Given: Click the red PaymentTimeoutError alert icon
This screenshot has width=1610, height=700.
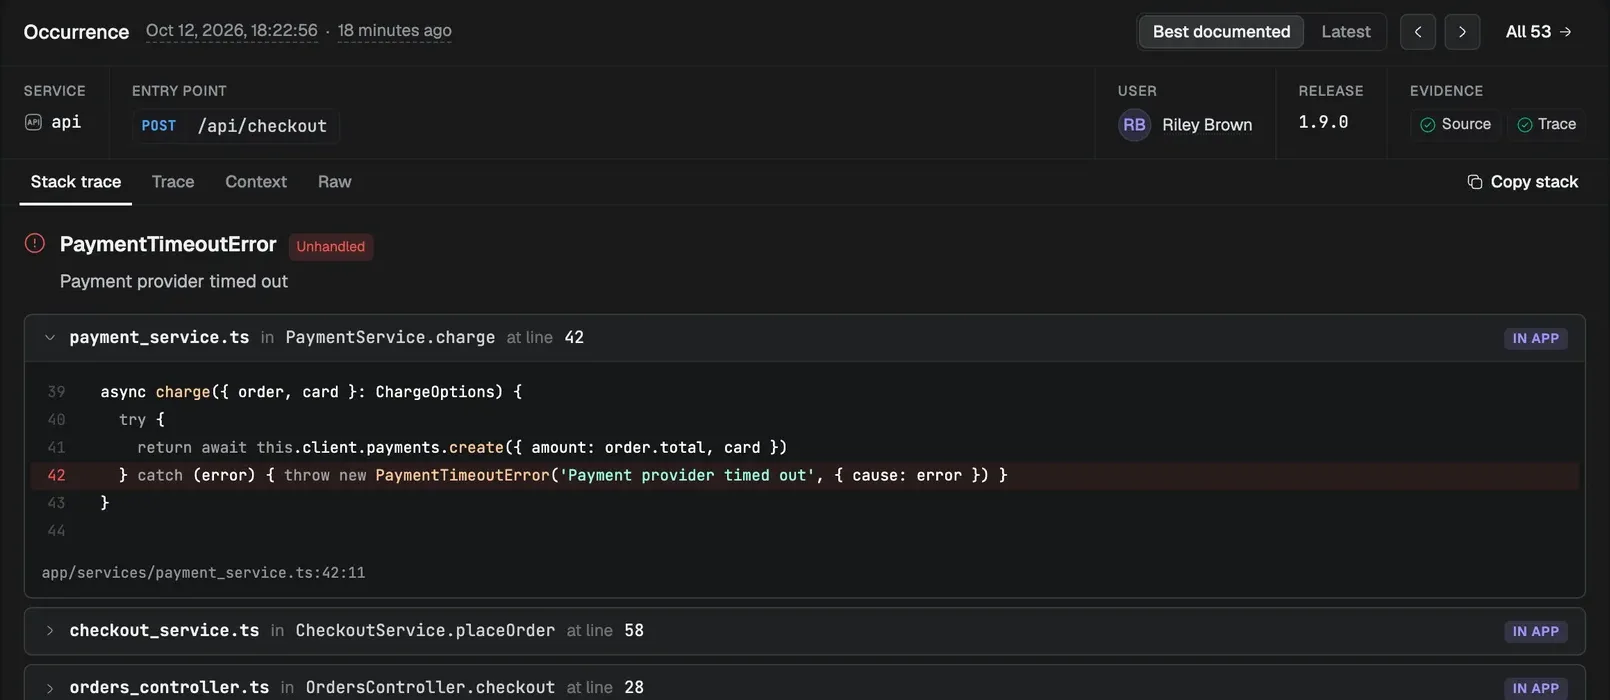Looking at the screenshot, I should click(x=35, y=243).
